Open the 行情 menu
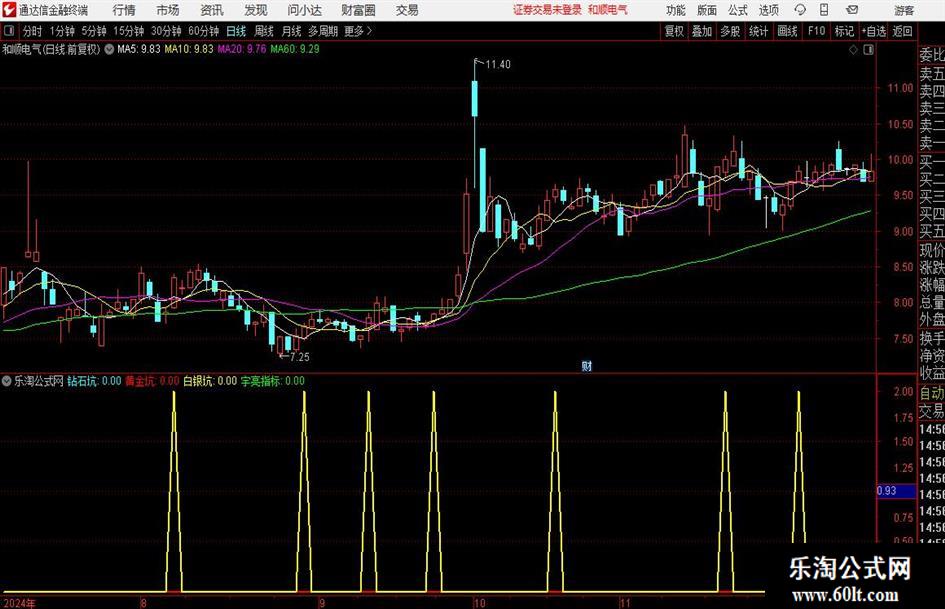Image resolution: width=945 pixels, height=609 pixels. pyautogui.click(x=124, y=10)
